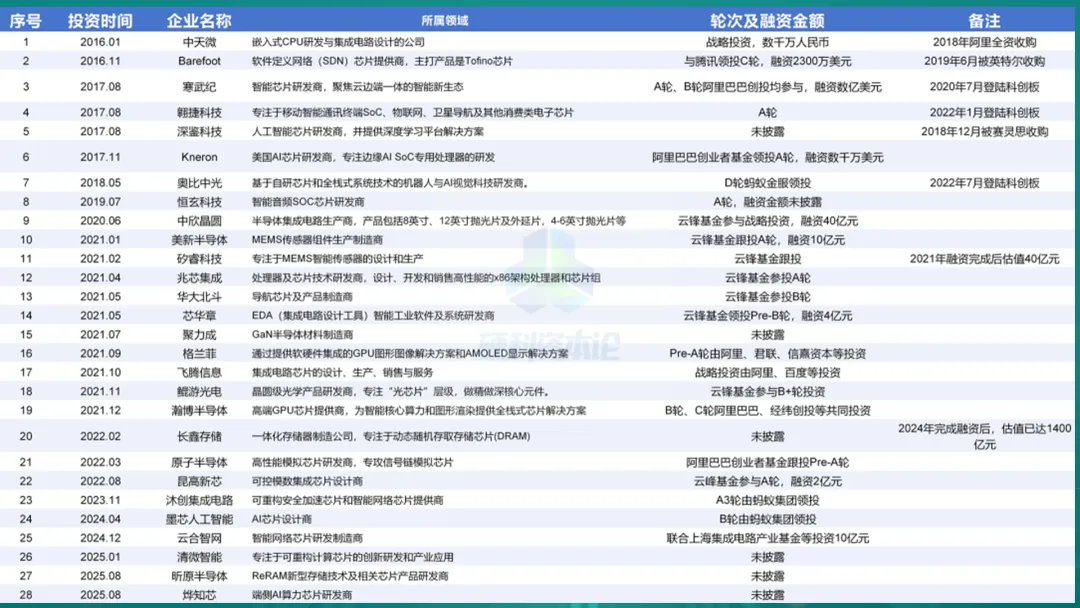Select the company name 兆芯集成
Screen dimensions: 1080x608
coord(199,277)
